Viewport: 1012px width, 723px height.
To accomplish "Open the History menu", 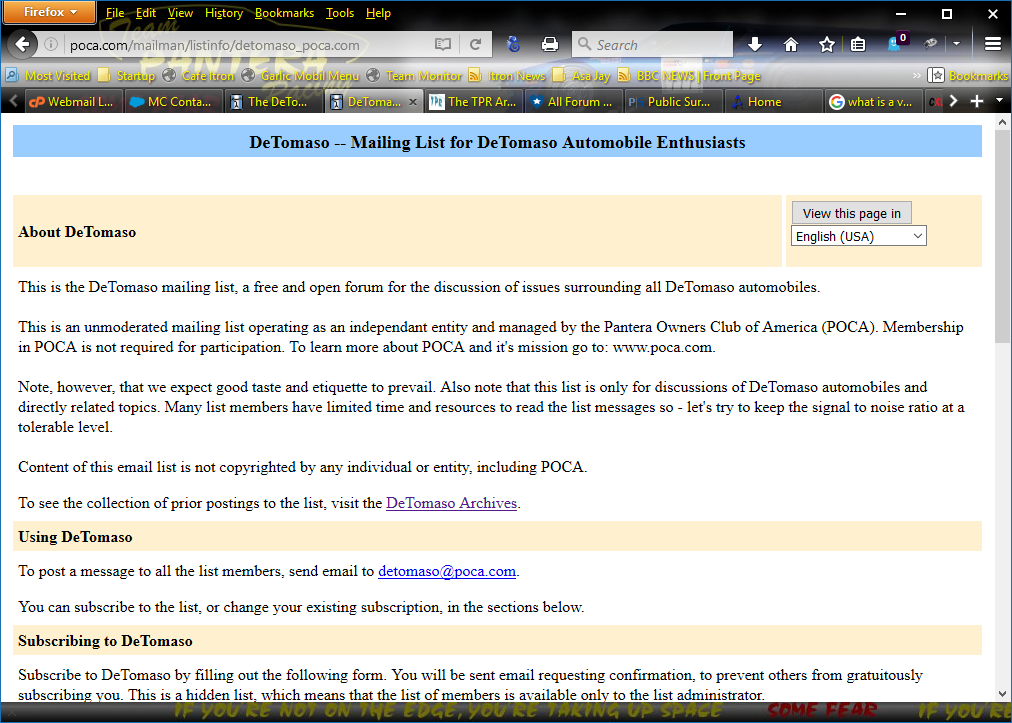I will [224, 13].
